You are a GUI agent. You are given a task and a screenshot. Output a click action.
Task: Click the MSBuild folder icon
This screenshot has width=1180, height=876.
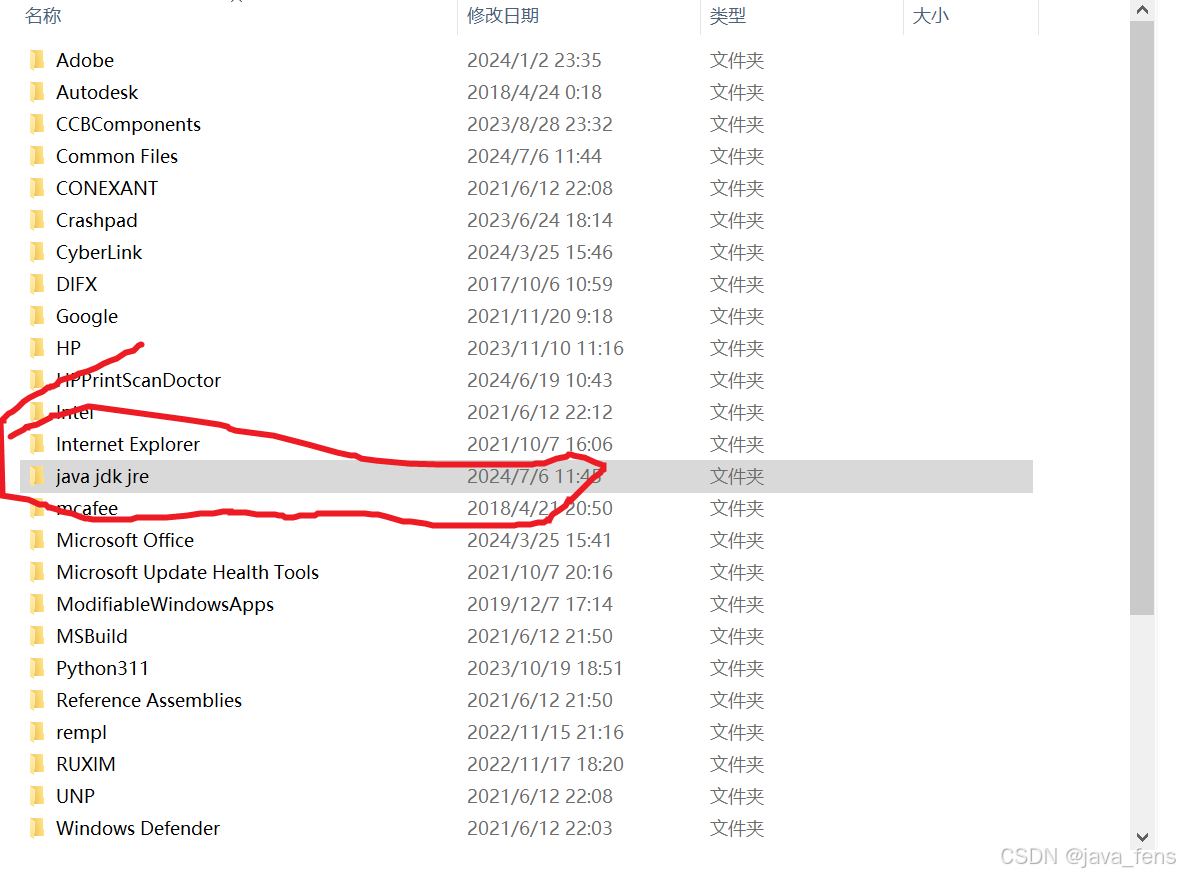click(37, 636)
